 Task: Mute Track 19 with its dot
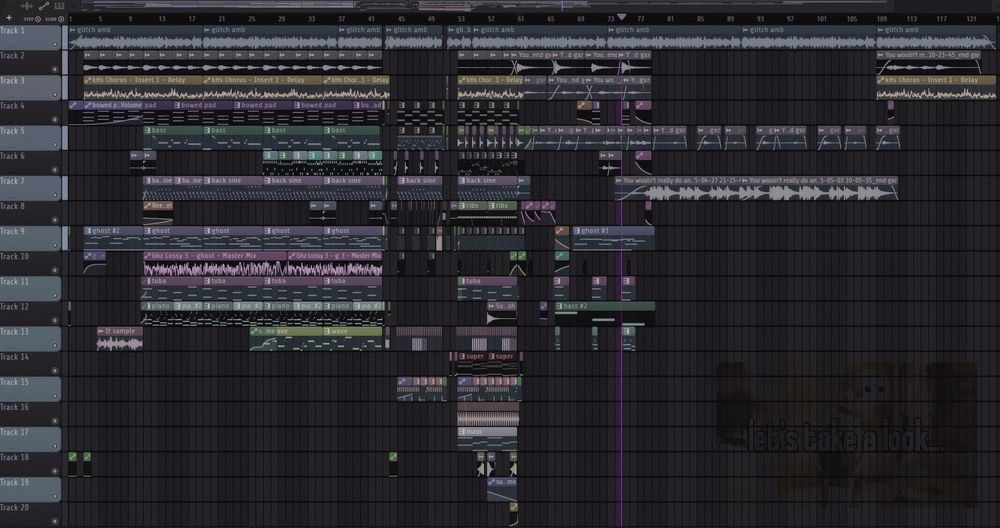click(55, 496)
